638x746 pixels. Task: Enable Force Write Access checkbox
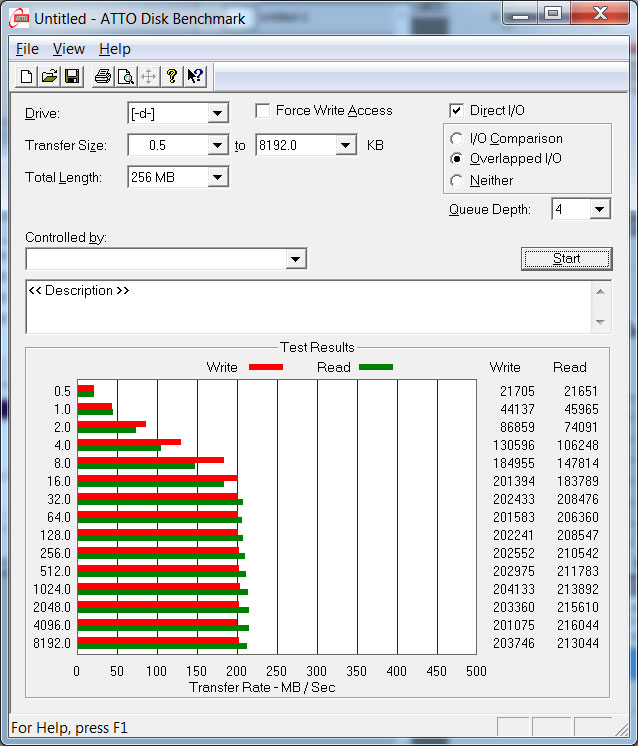point(263,111)
